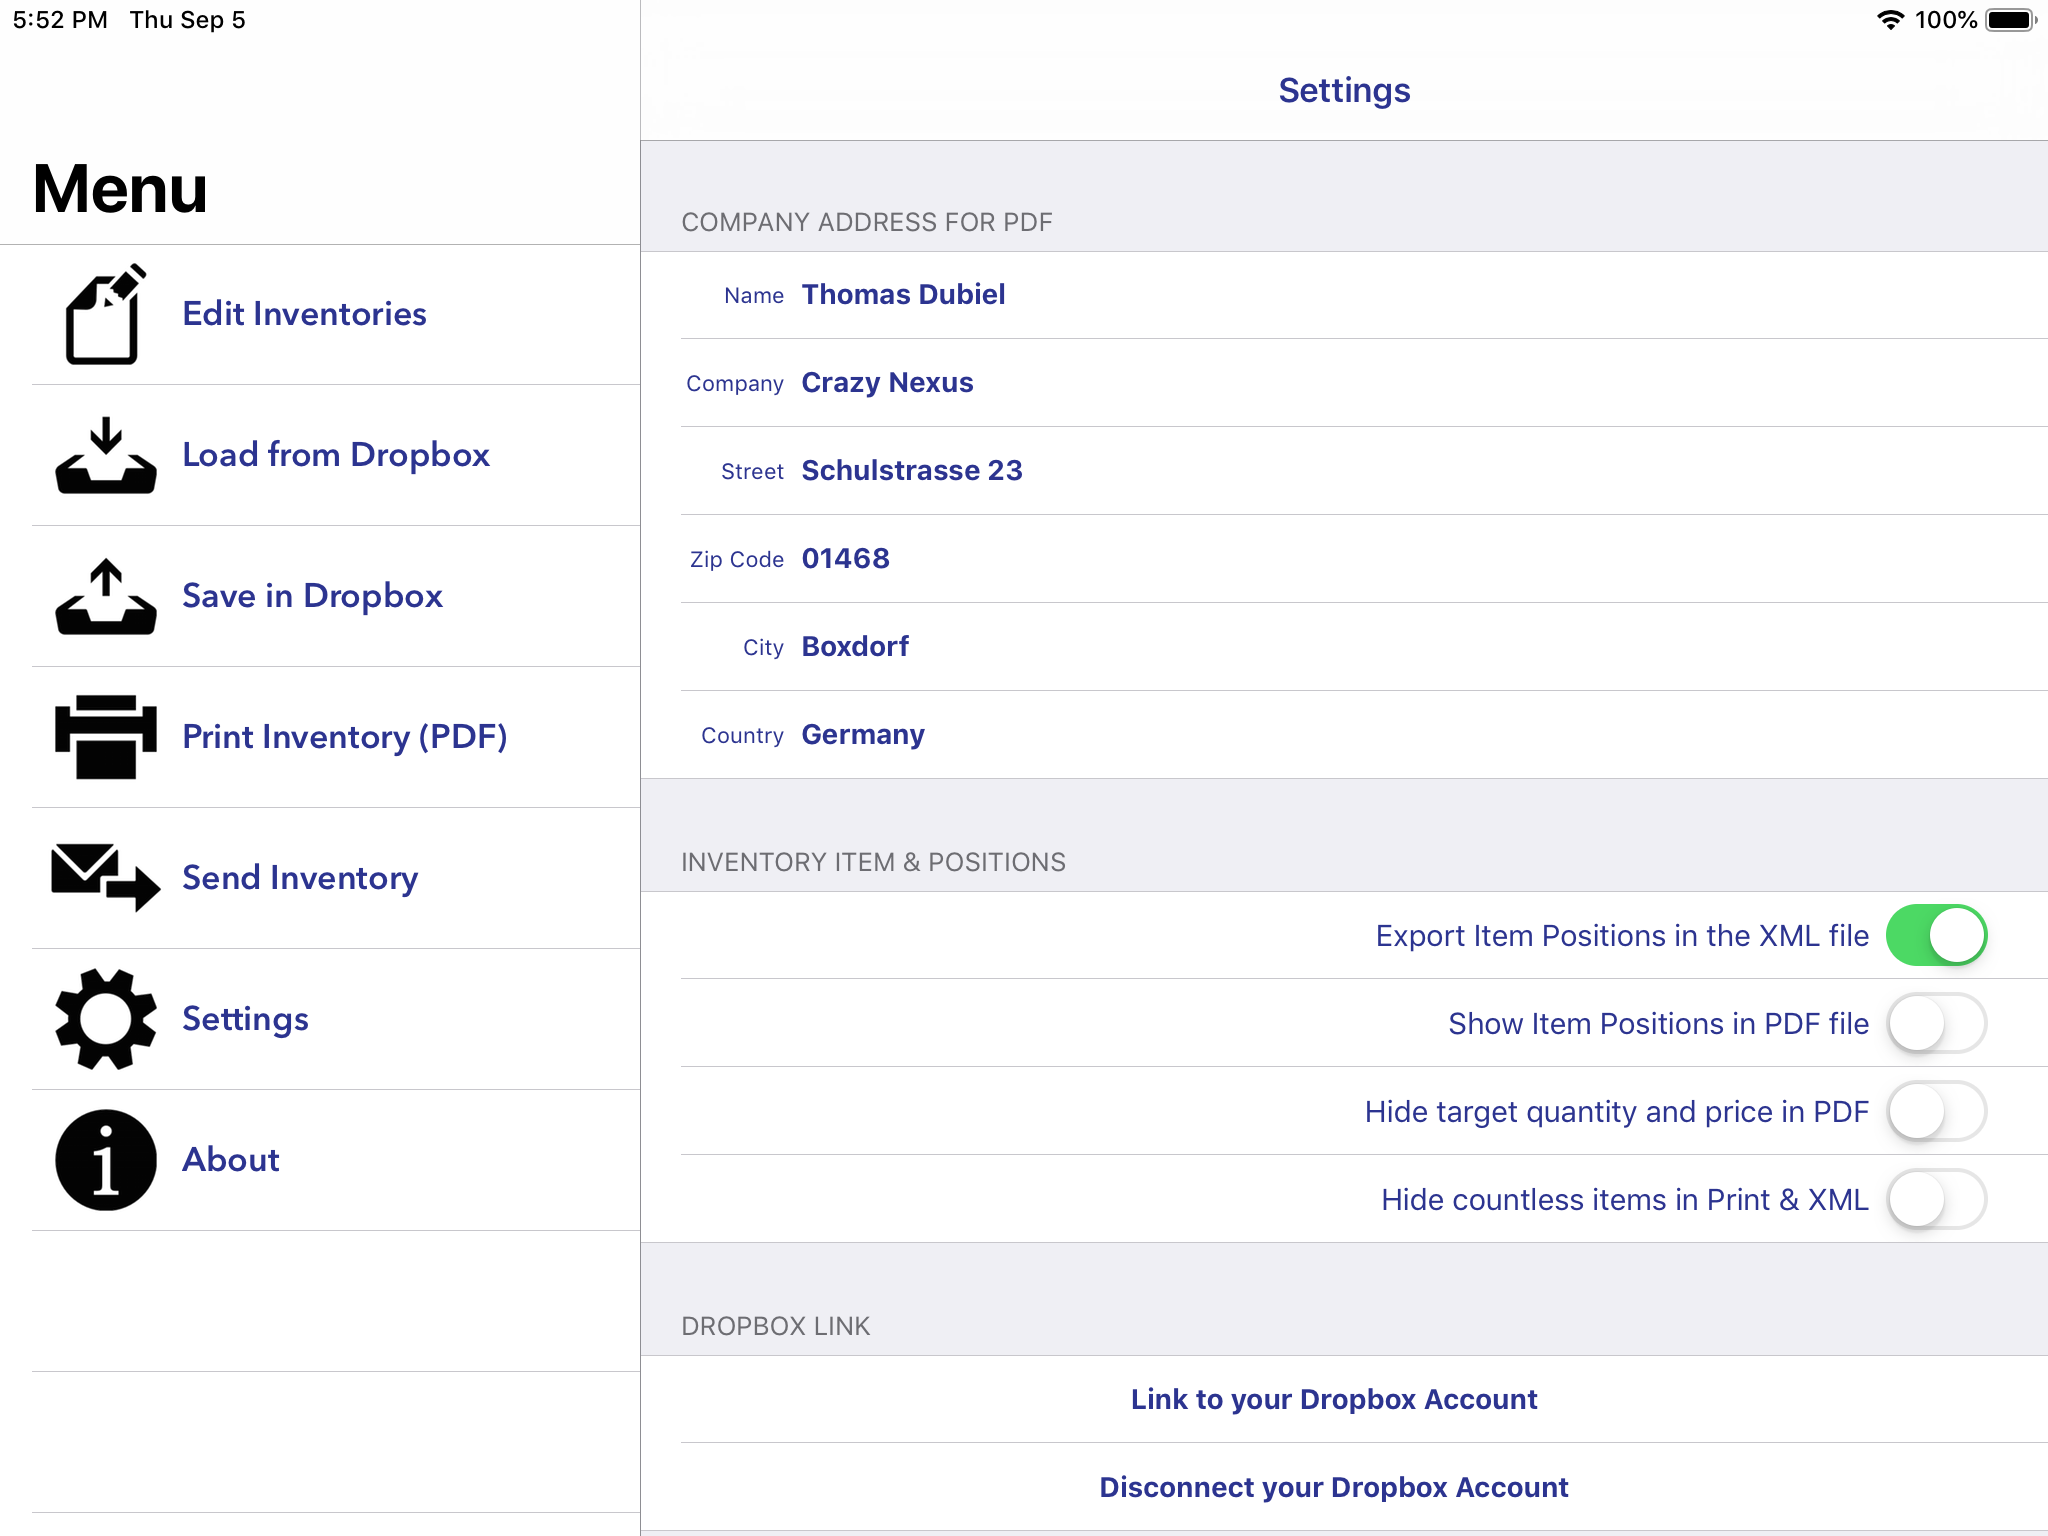Screen dimensions: 2048x1536
Task: Disable Export Item Positions in the XML file
Action: [1936, 934]
